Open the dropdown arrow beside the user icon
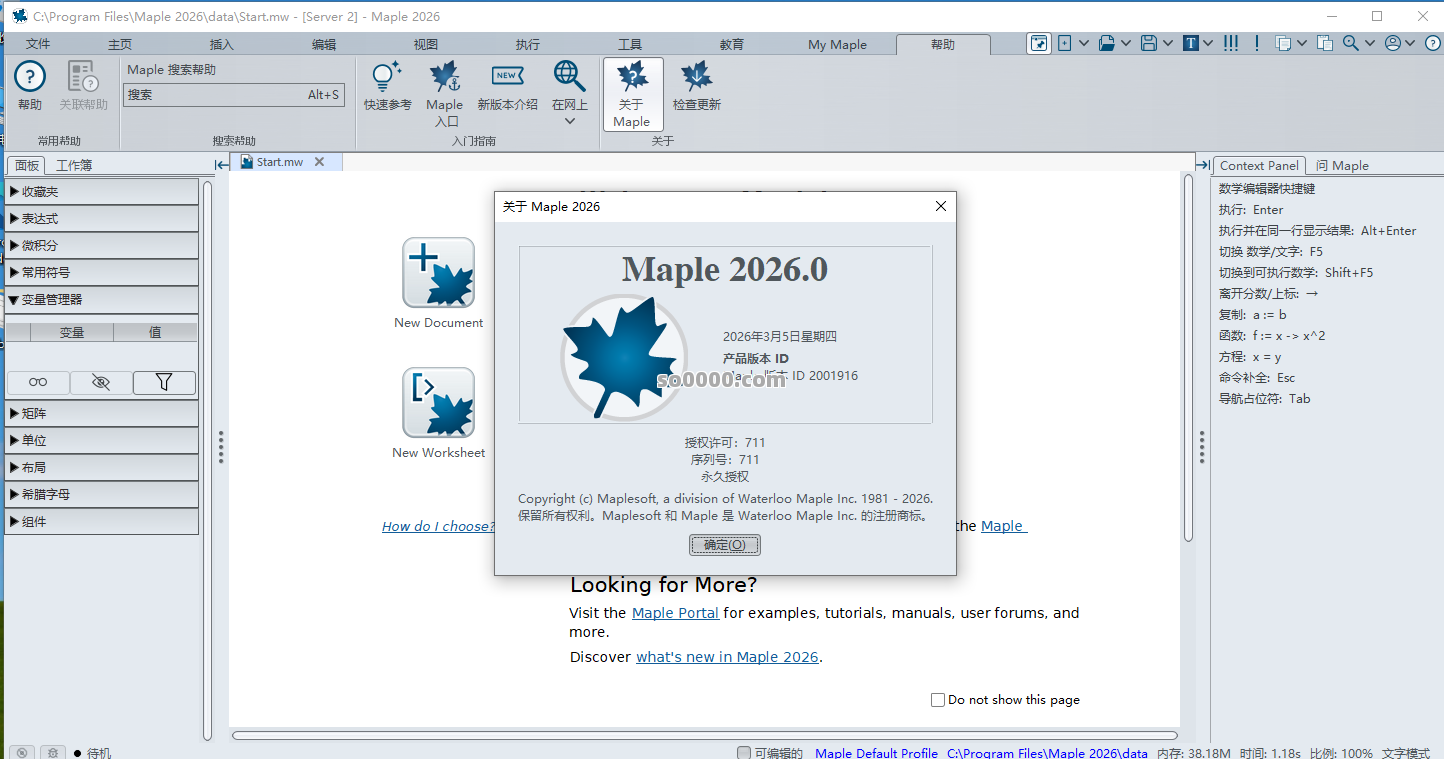The image size is (1444, 759). click(x=1410, y=43)
